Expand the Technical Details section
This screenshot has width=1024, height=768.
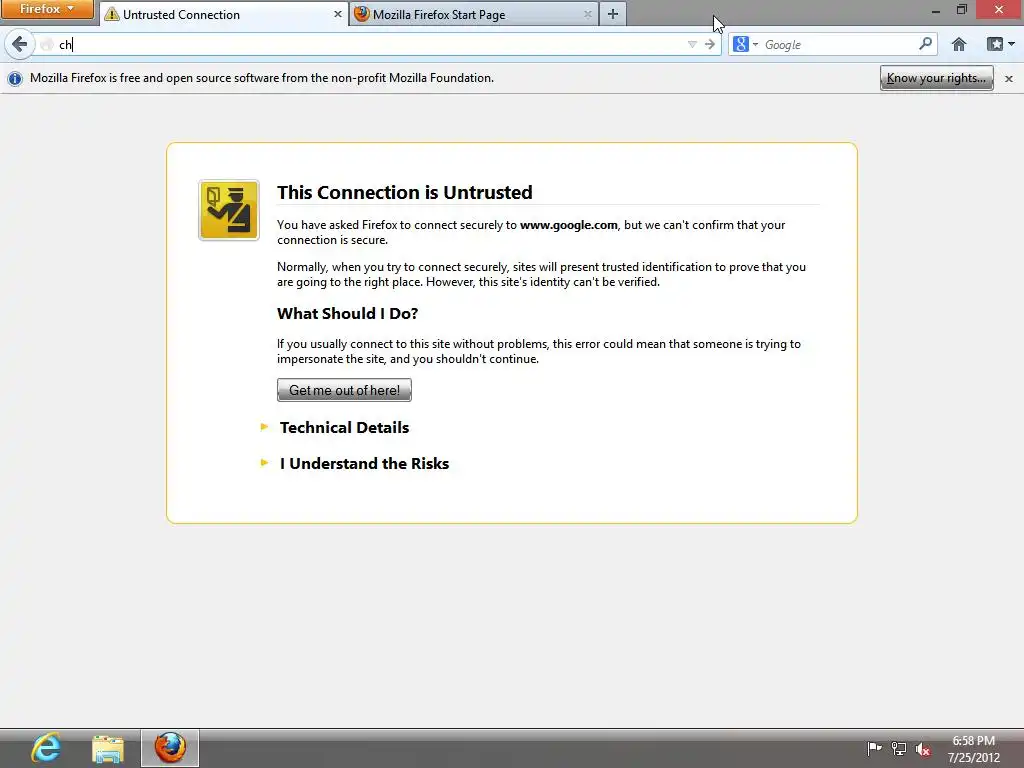click(x=344, y=428)
